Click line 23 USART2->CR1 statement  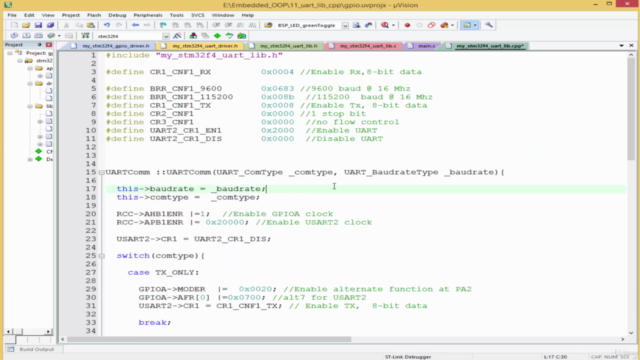point(193,239)
